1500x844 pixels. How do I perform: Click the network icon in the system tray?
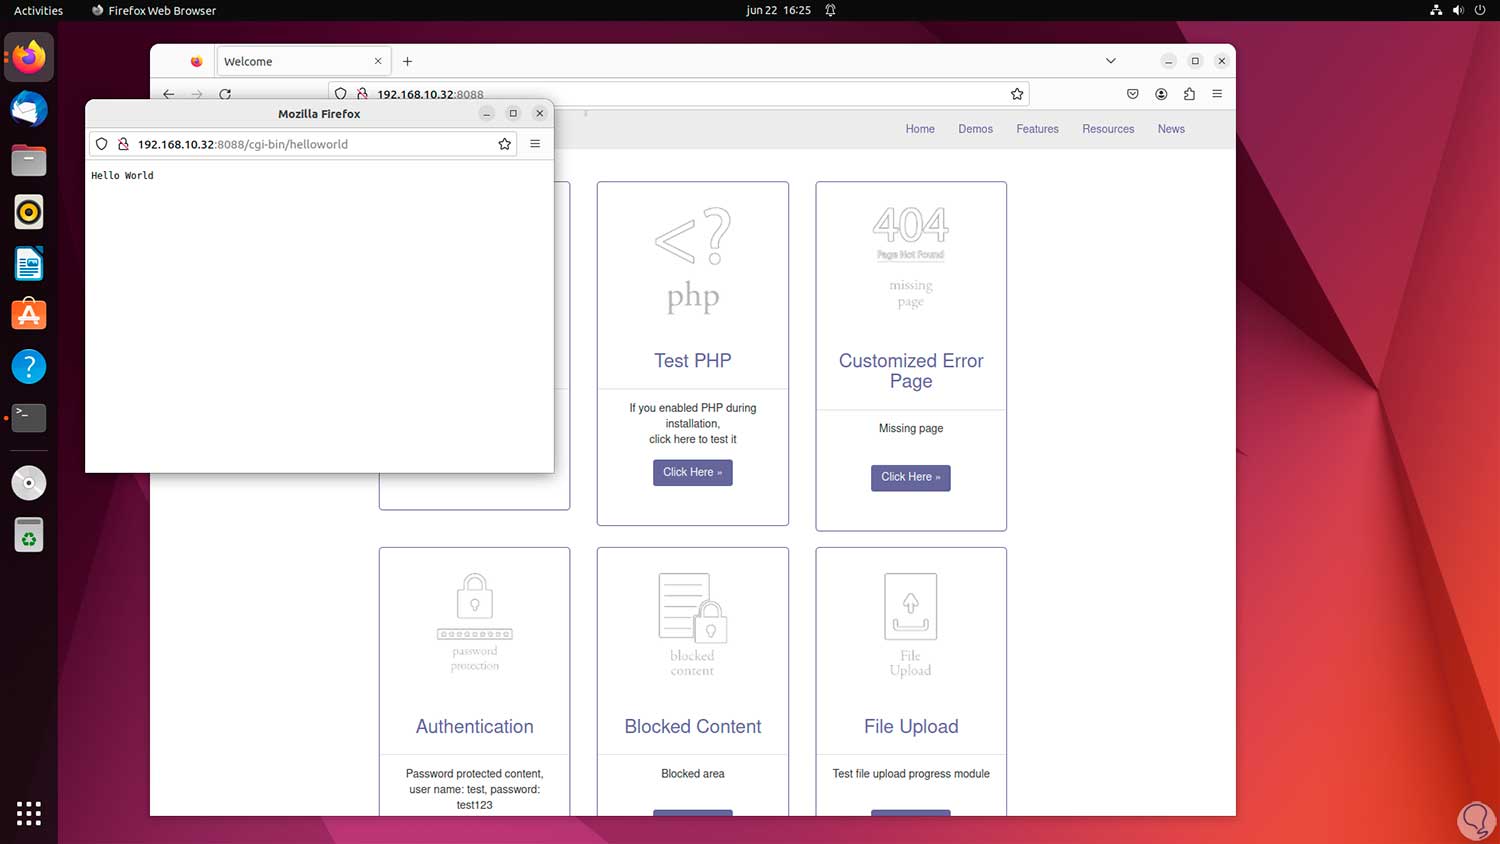pos(1436,10)
